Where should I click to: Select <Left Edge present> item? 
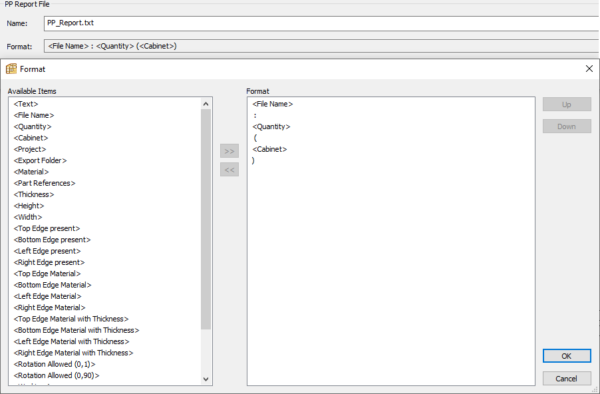[47, 251]
